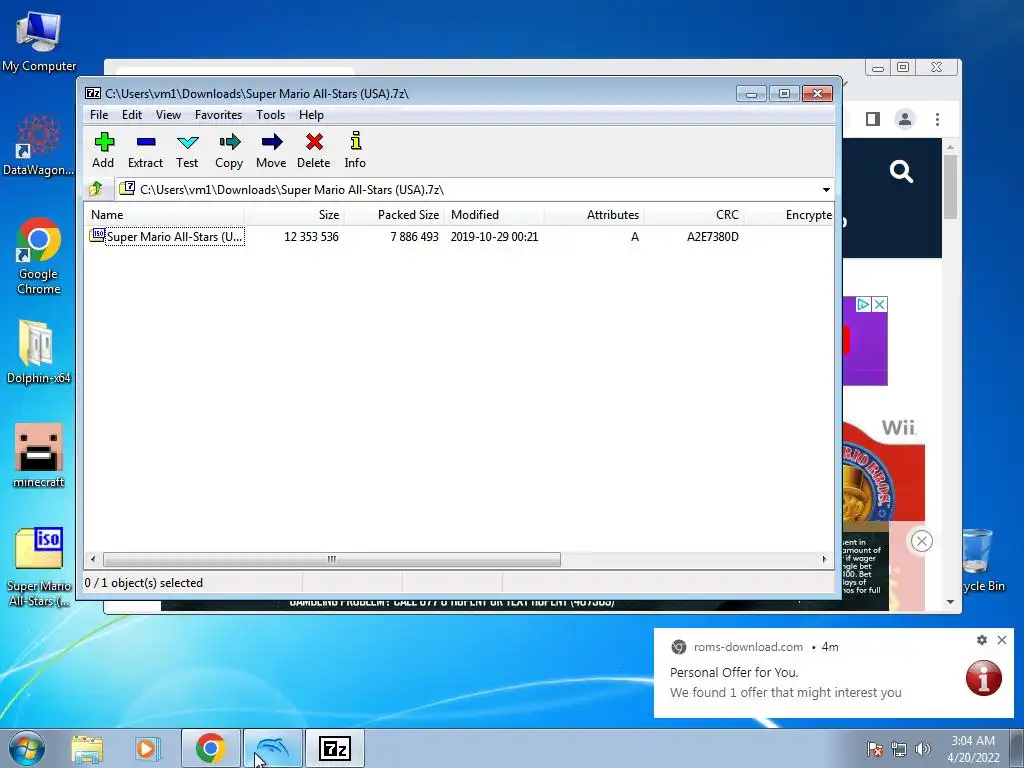1024x768 pixels.
Task: Click the modified date 2019-10-29 00:21
Action: pos(494,237)
